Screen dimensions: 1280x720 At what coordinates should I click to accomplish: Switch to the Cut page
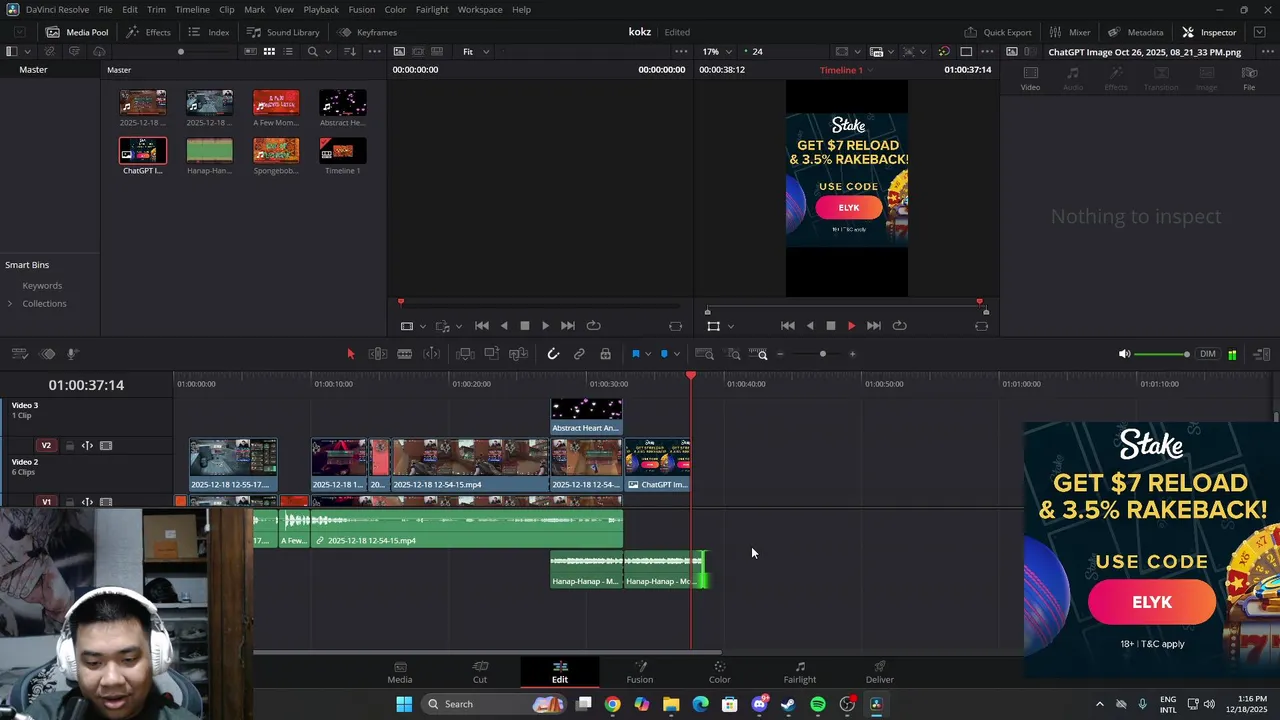point(480,672)
